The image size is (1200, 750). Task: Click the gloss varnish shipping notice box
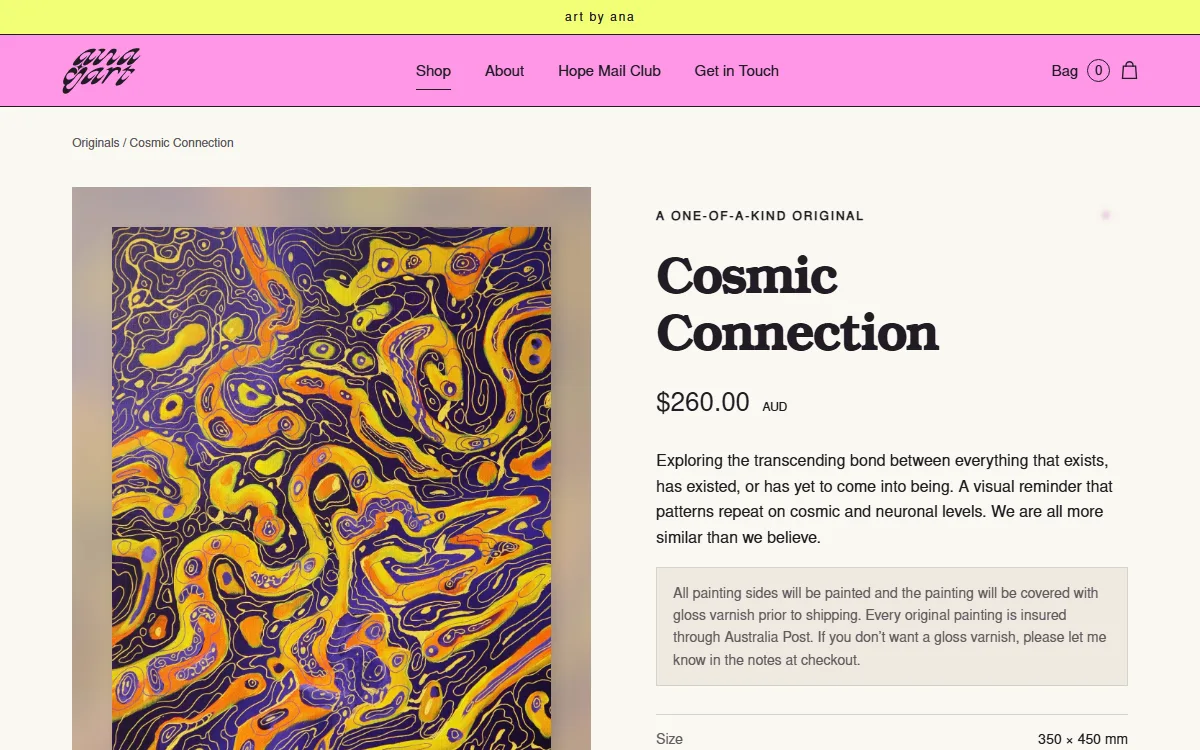[x=891, y=627]
